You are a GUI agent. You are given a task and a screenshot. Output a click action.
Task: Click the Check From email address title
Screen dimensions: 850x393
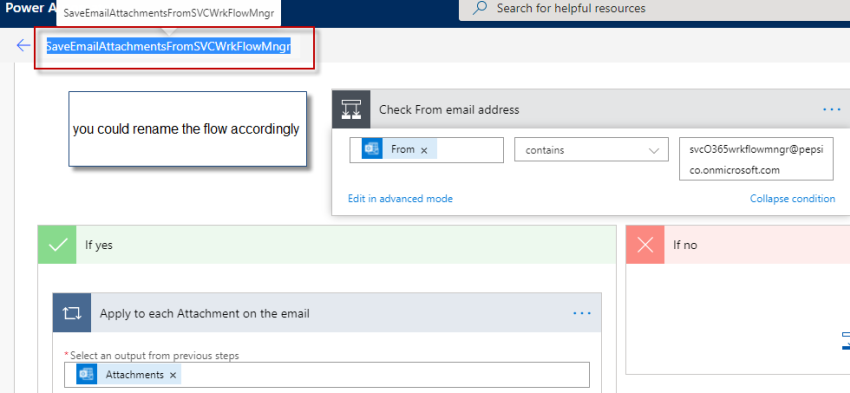click(449, 110)
